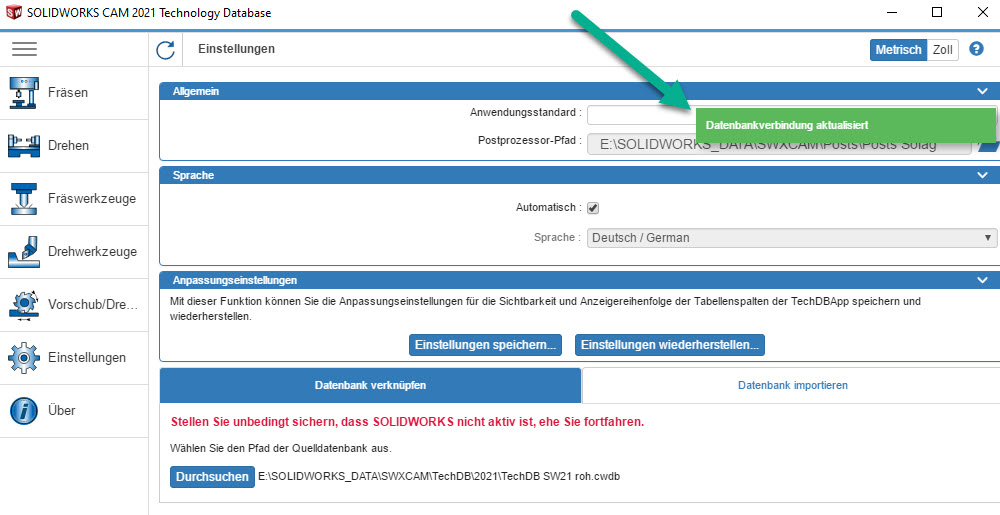Click Einstellungen speichern button

point(485,345)
